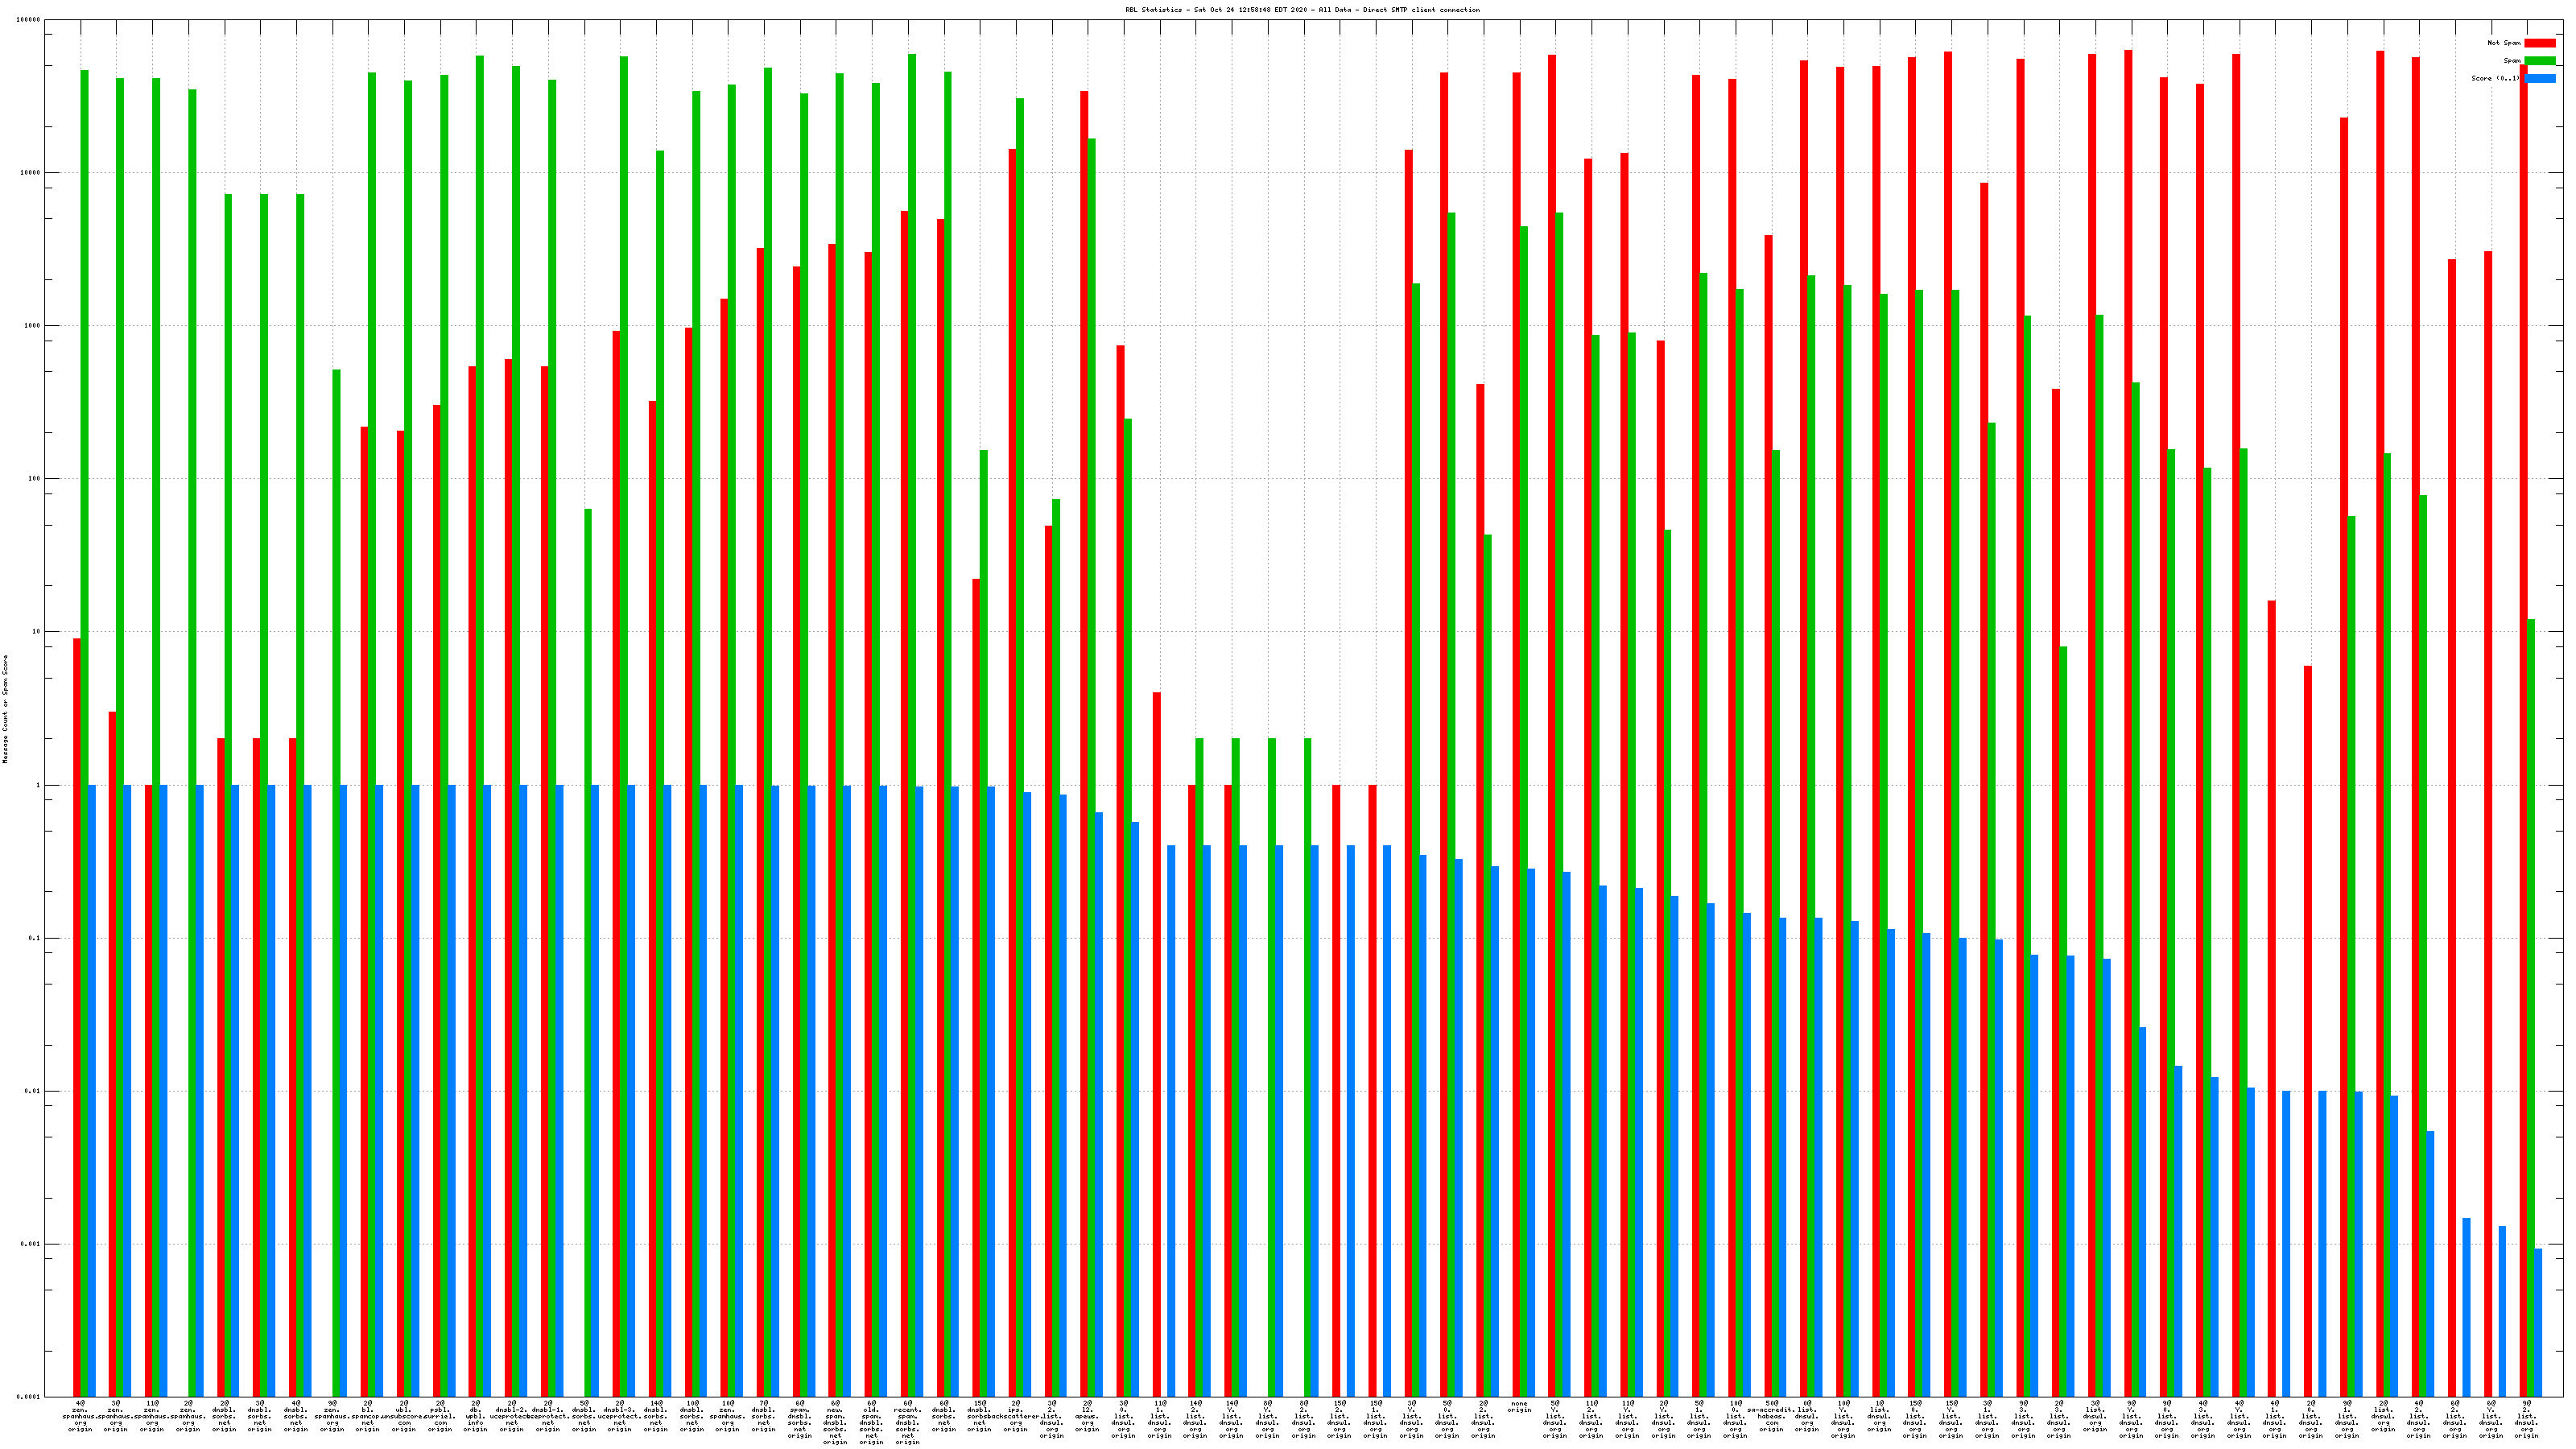Click the 1000 y-axis tick label
The width and height of the screenshot is (2576, 1449).
pyautogui.click(x=32, y=326)
